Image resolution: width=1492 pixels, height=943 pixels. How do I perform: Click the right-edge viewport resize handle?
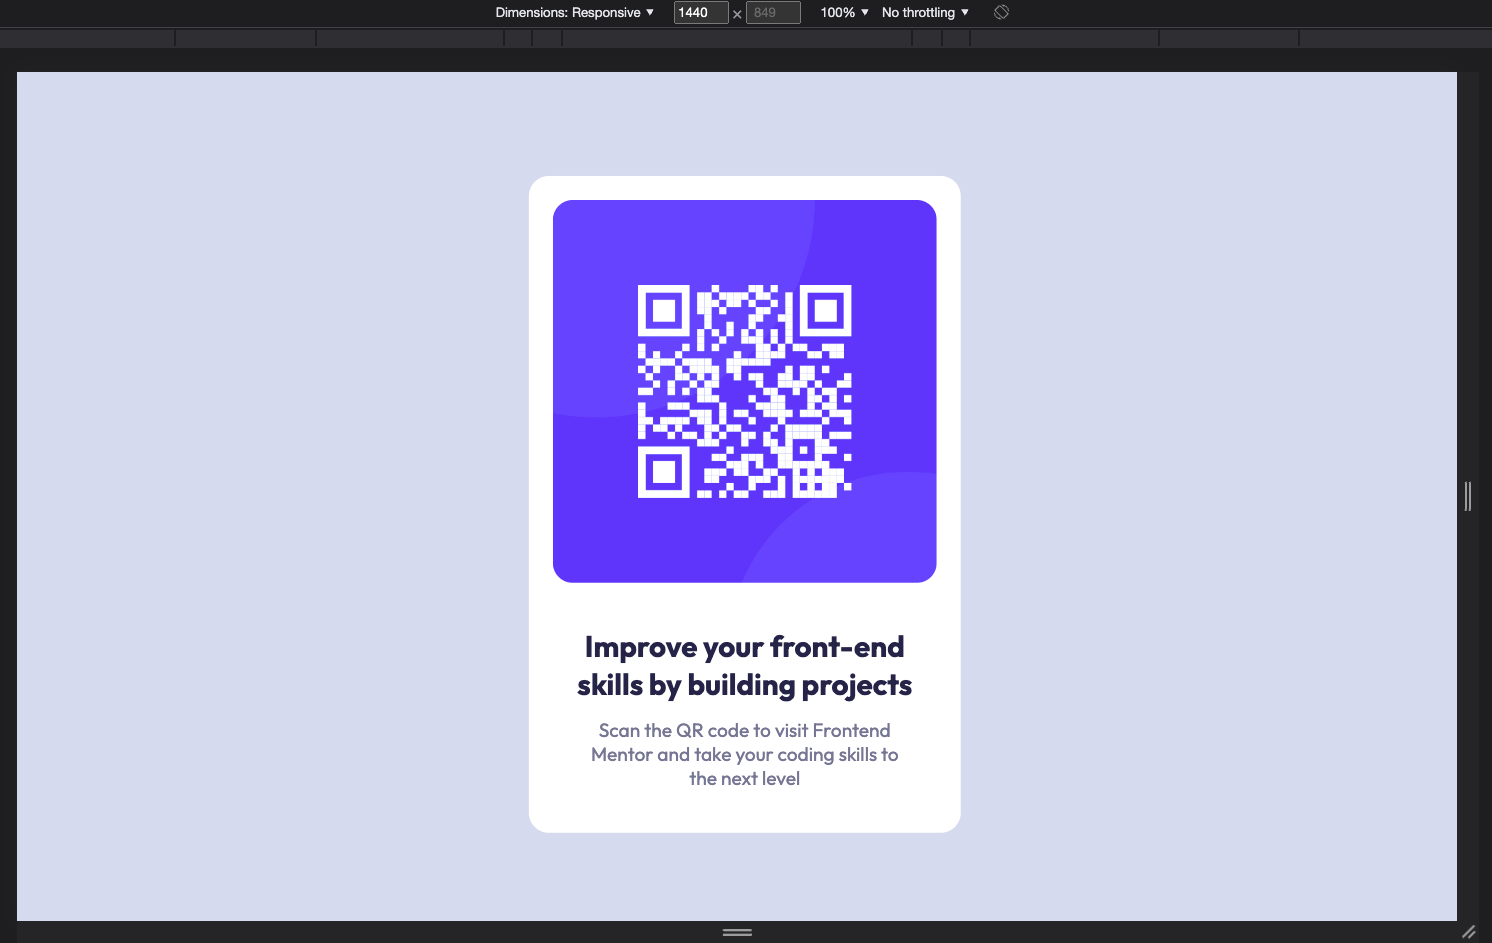coord(1468,496)
